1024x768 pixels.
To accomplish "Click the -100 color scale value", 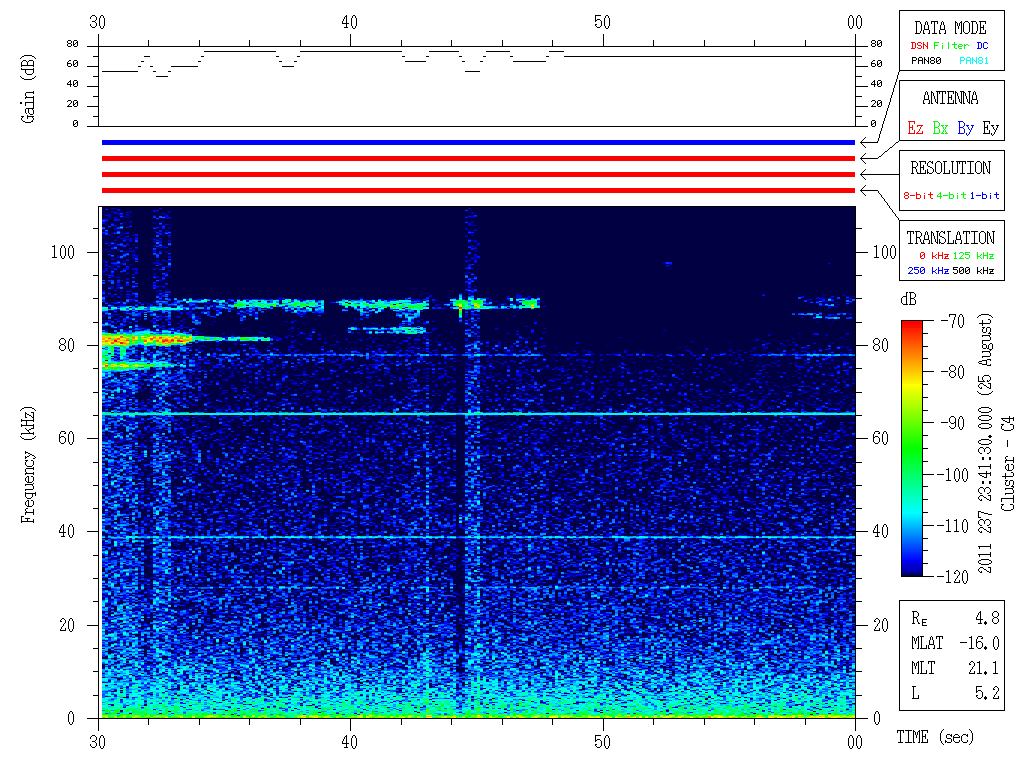I will [x=953, y=475].
